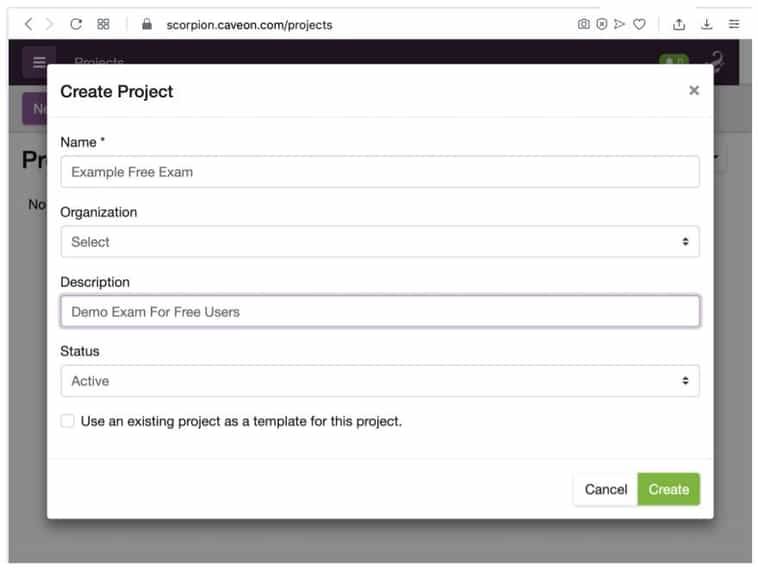Open the speed dial grid icon
Viewport: 758px width, 568px height.
[x=103, y=24]
